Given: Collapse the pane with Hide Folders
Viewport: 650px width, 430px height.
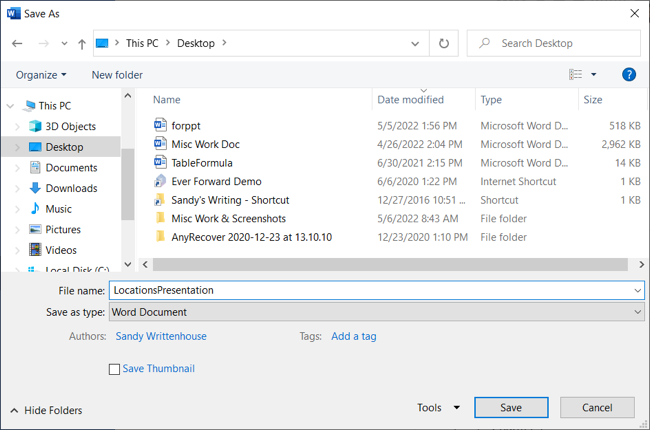Looking at the screenshot, I should click(x=46, y=410).
